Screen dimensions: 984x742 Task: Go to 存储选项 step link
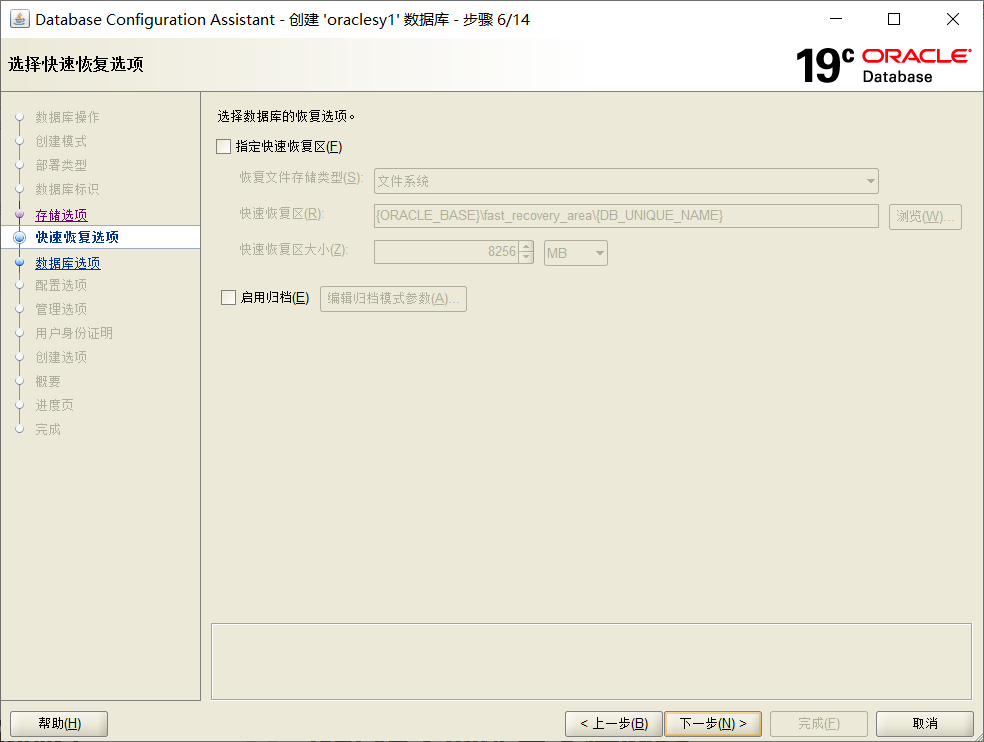coord(61,215)
